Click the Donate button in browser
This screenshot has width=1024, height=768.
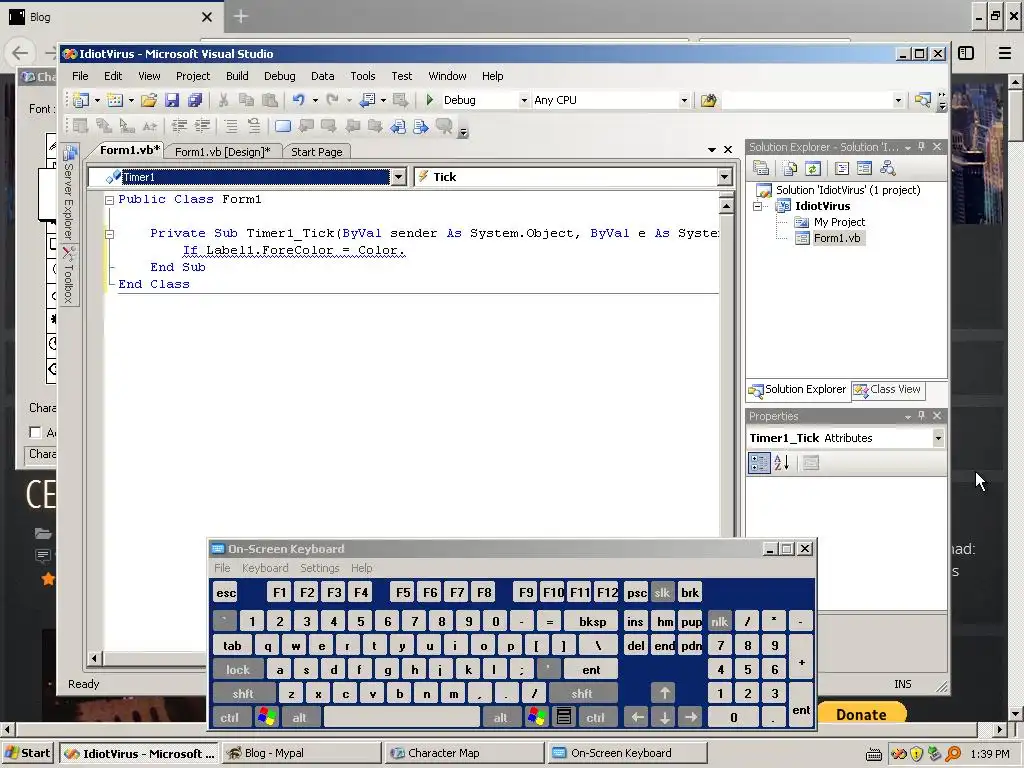pos(861,714)
